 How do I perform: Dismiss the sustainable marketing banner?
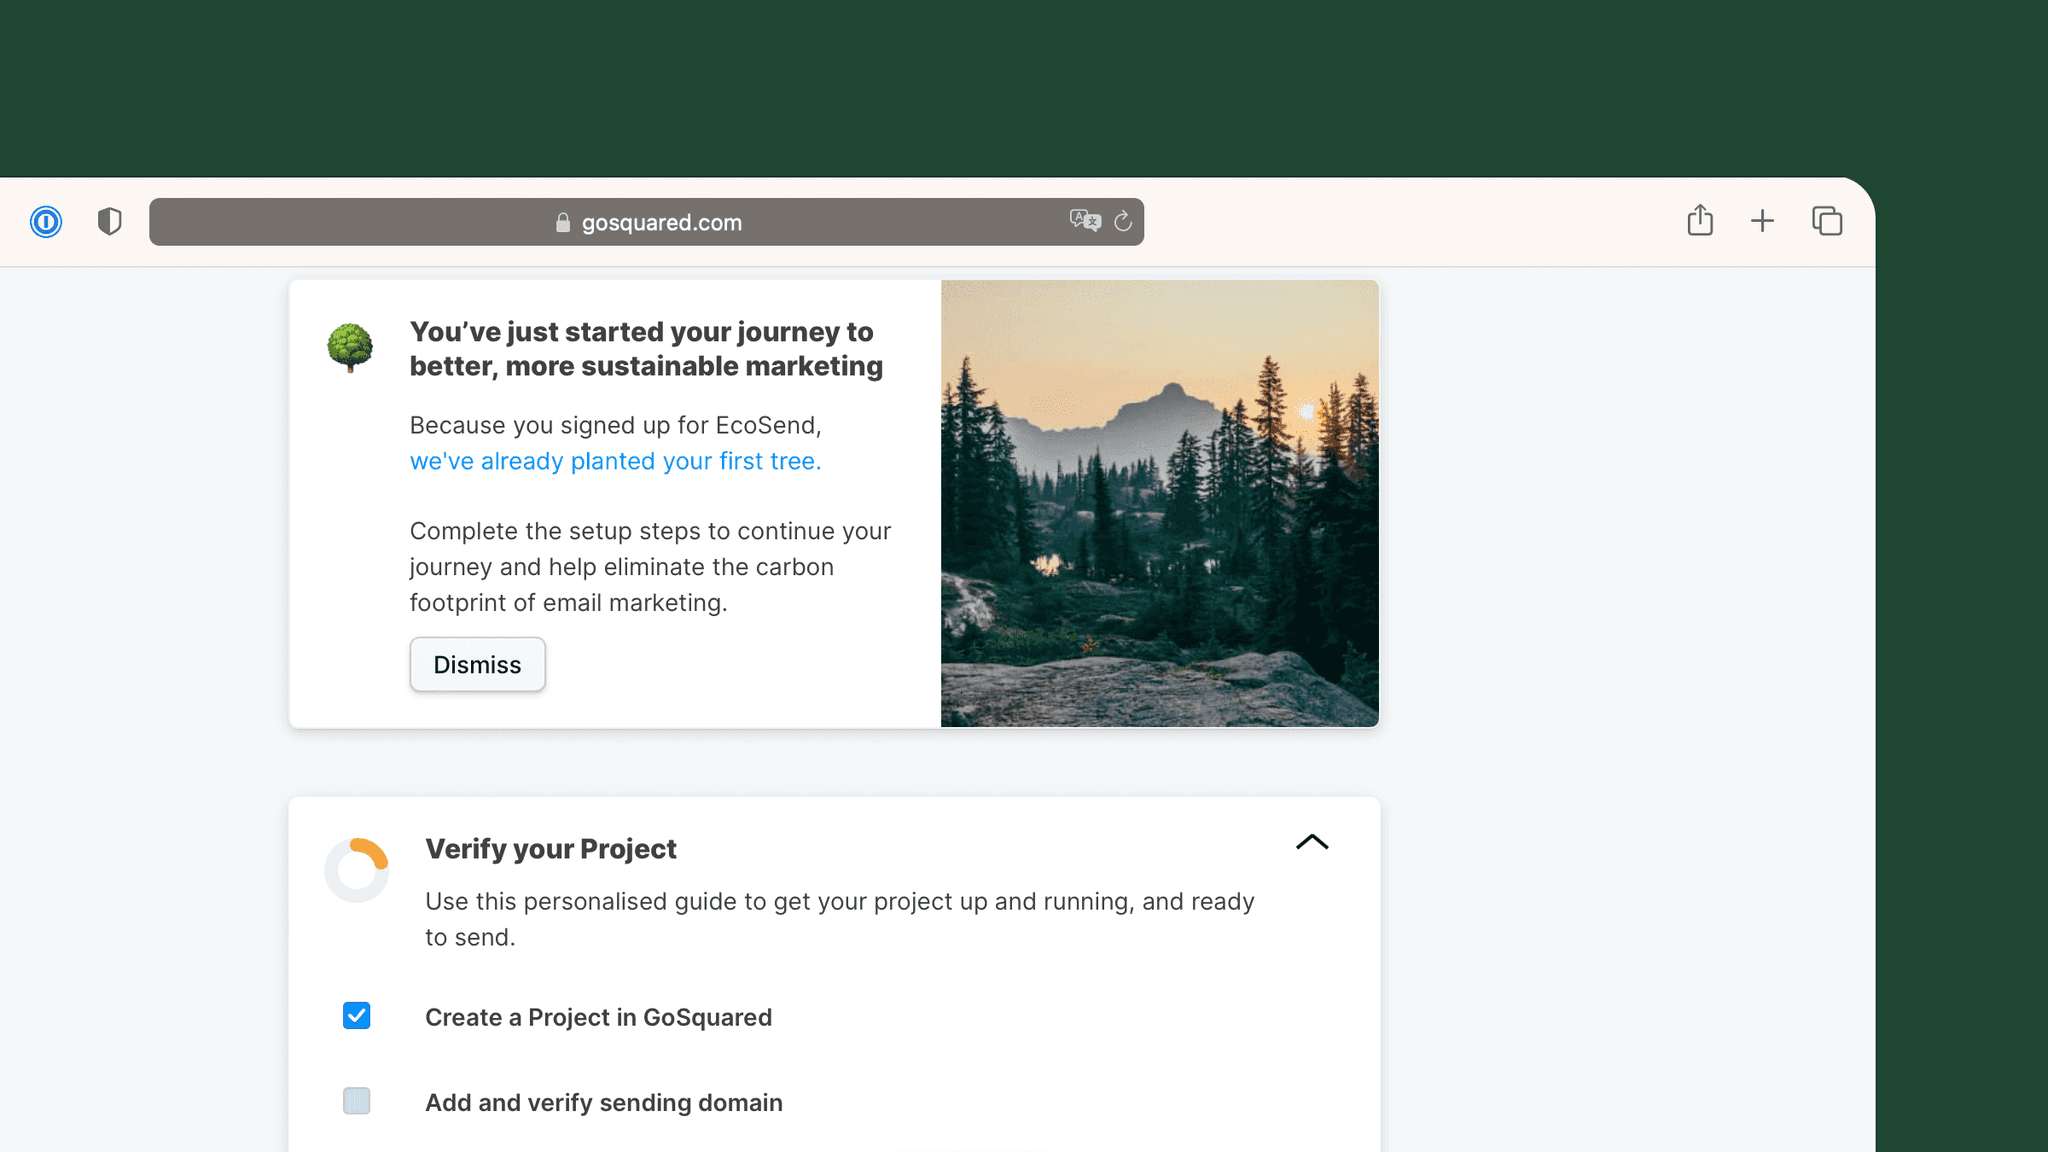[478, 664]
